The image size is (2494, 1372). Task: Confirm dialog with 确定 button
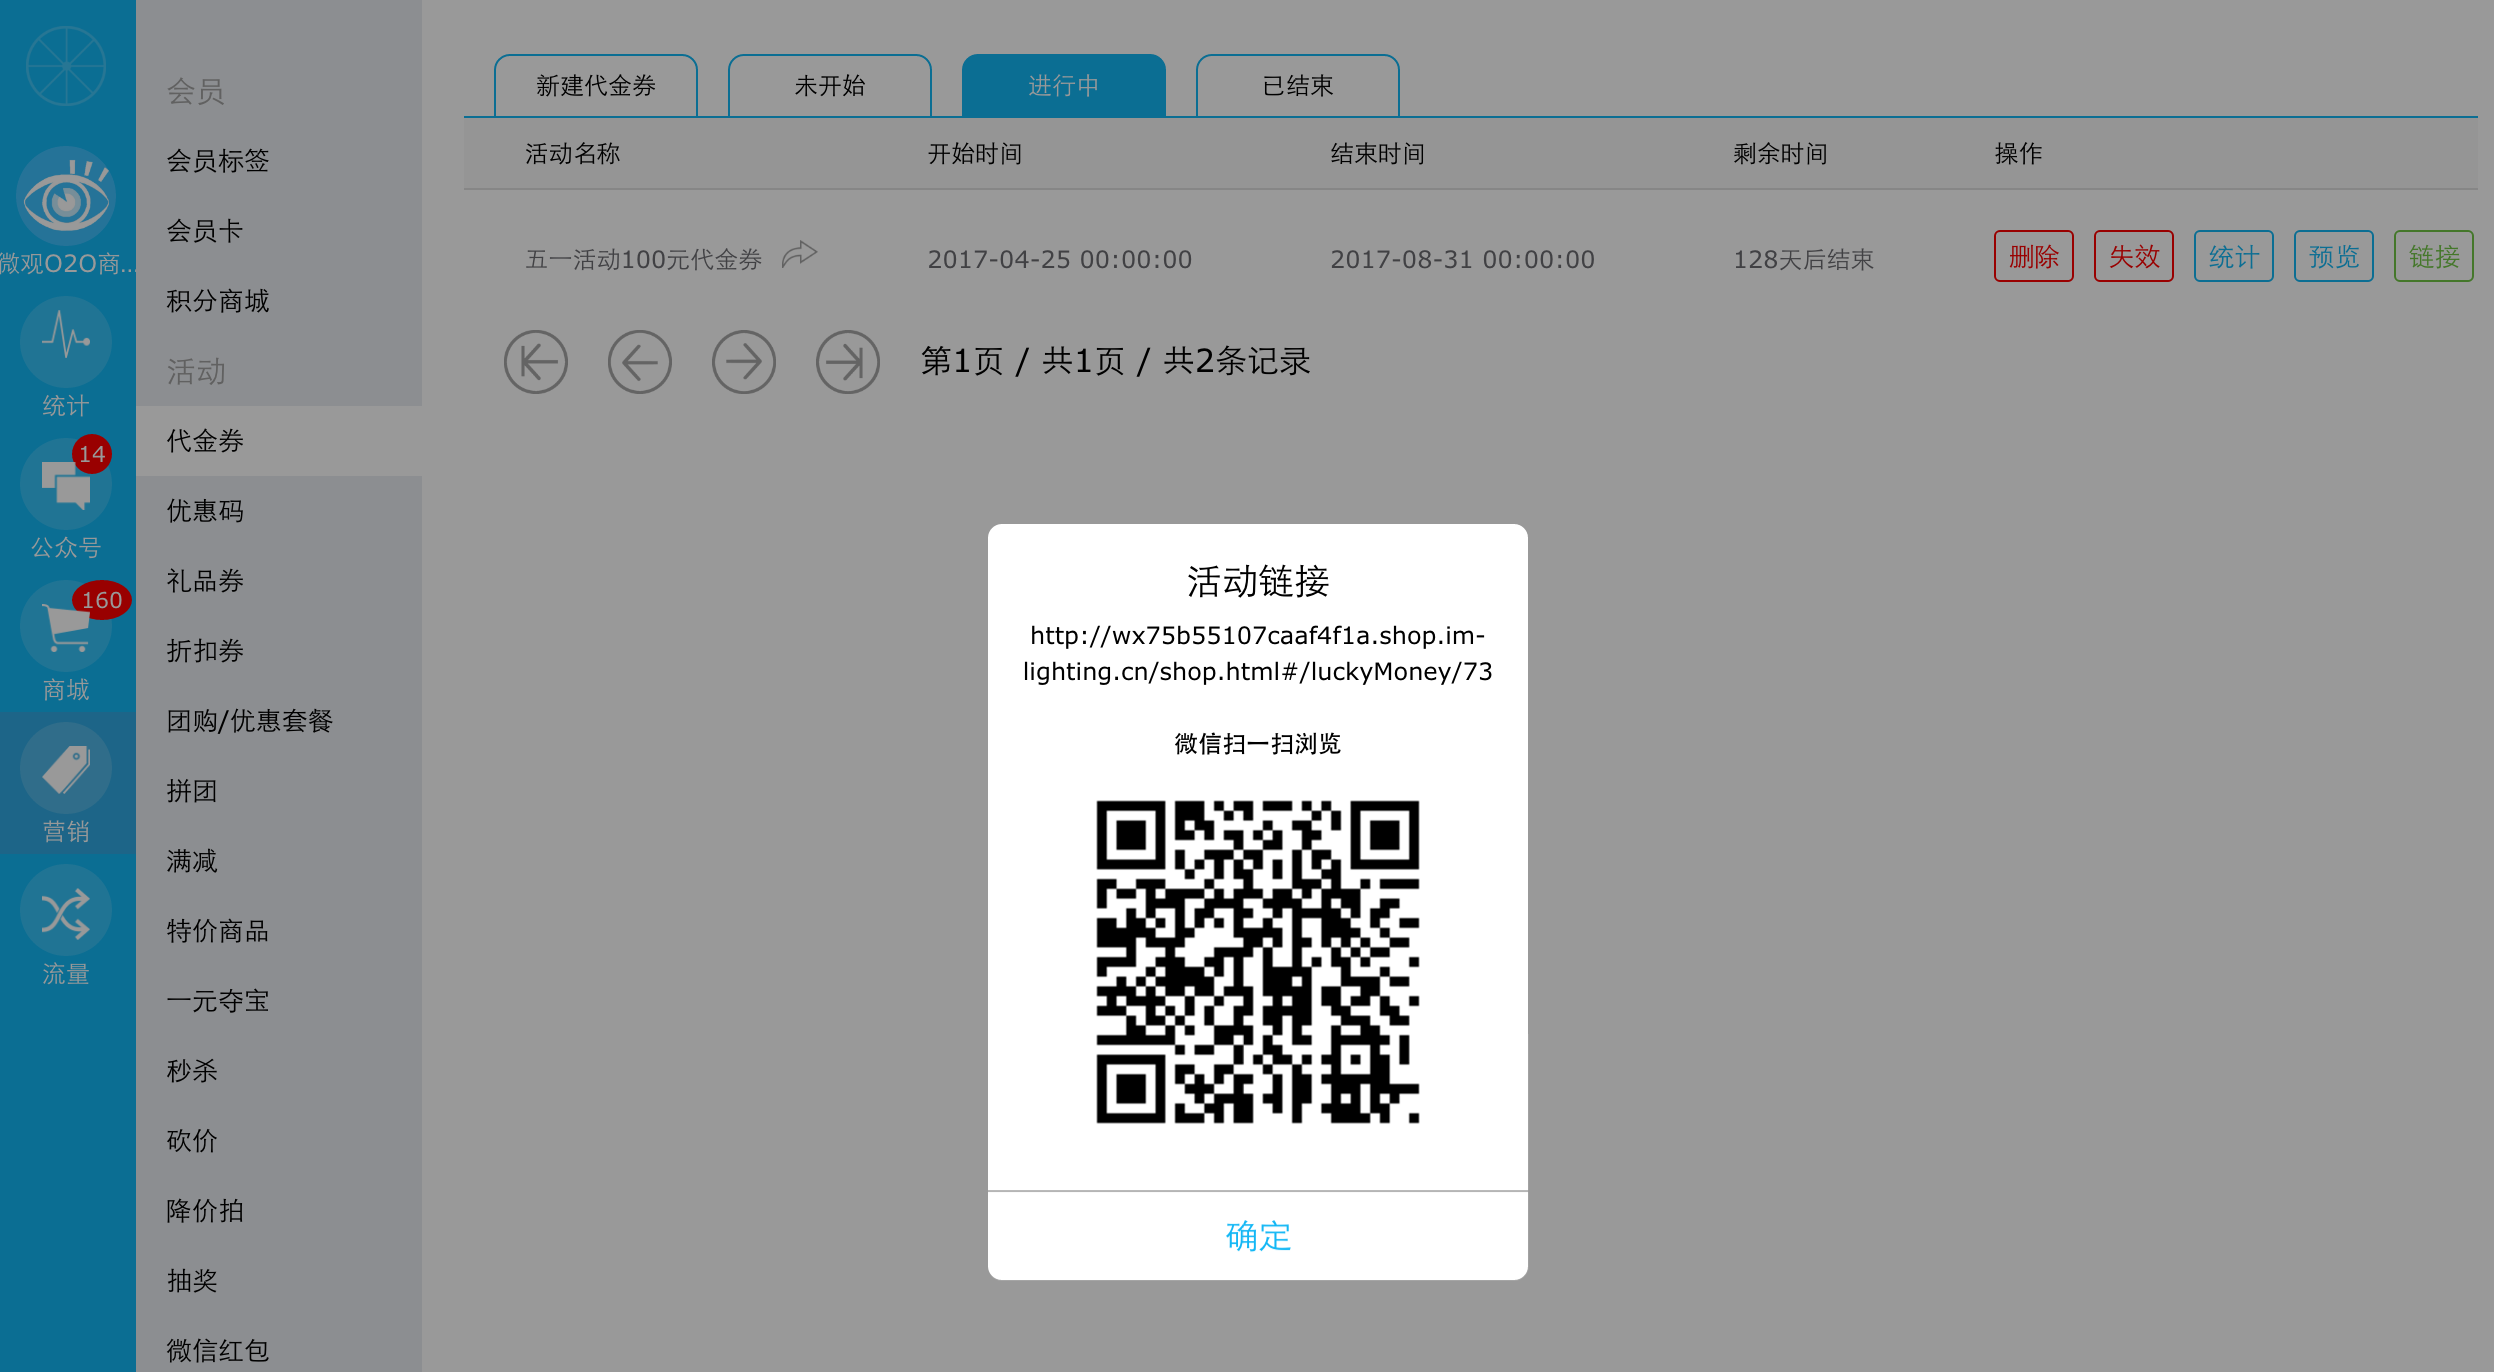[1258, 1236]
